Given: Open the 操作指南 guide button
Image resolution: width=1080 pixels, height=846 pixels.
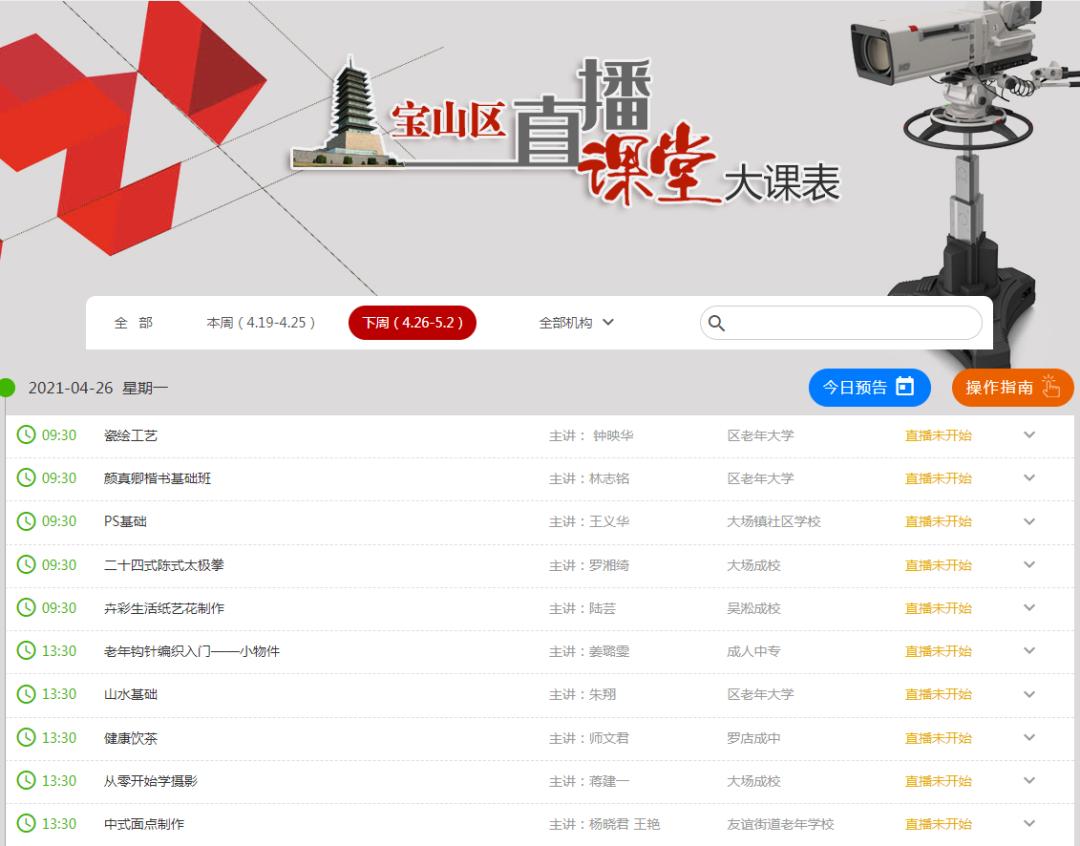Looking at the screenshot, I should click(x=1012, y=387).
